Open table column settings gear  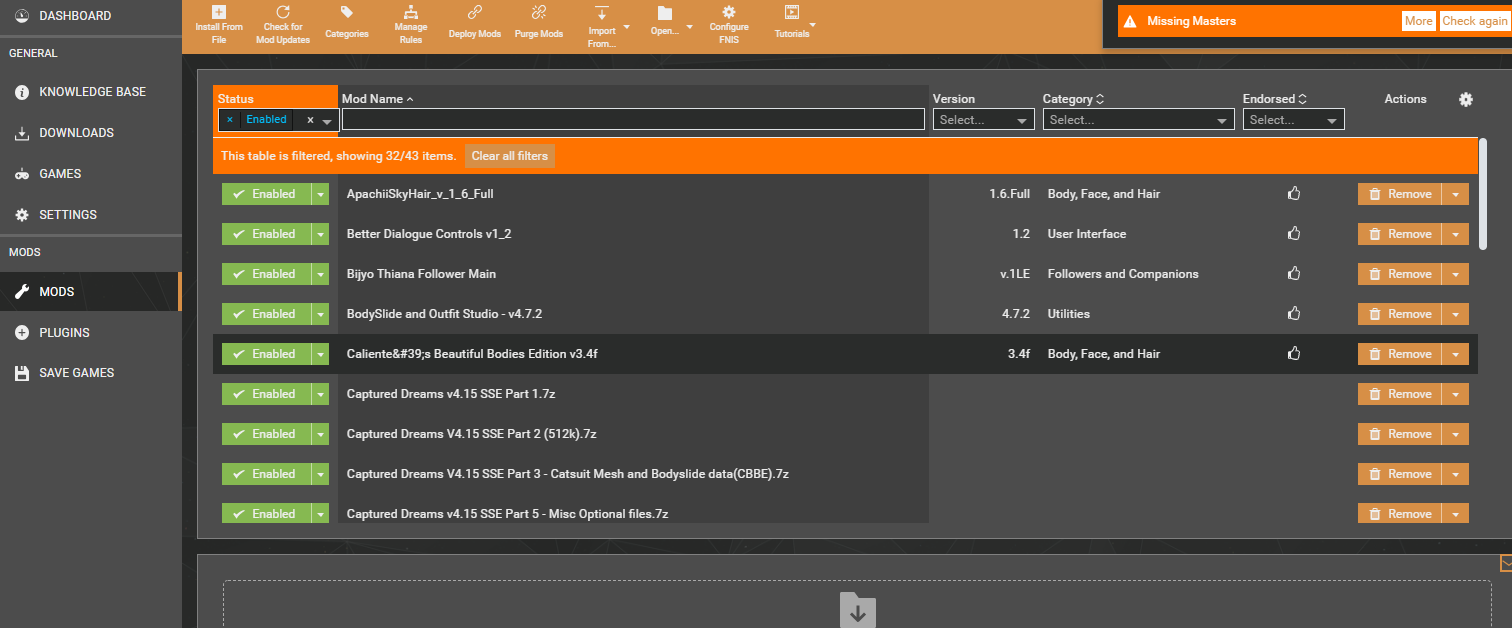coord(1466,99)
